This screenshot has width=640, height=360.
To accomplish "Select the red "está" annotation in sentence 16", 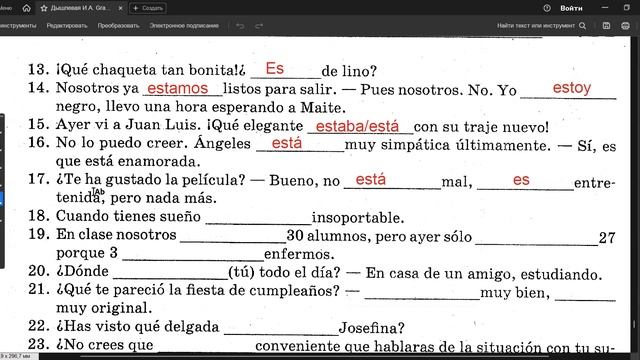I will click(287, 143).
